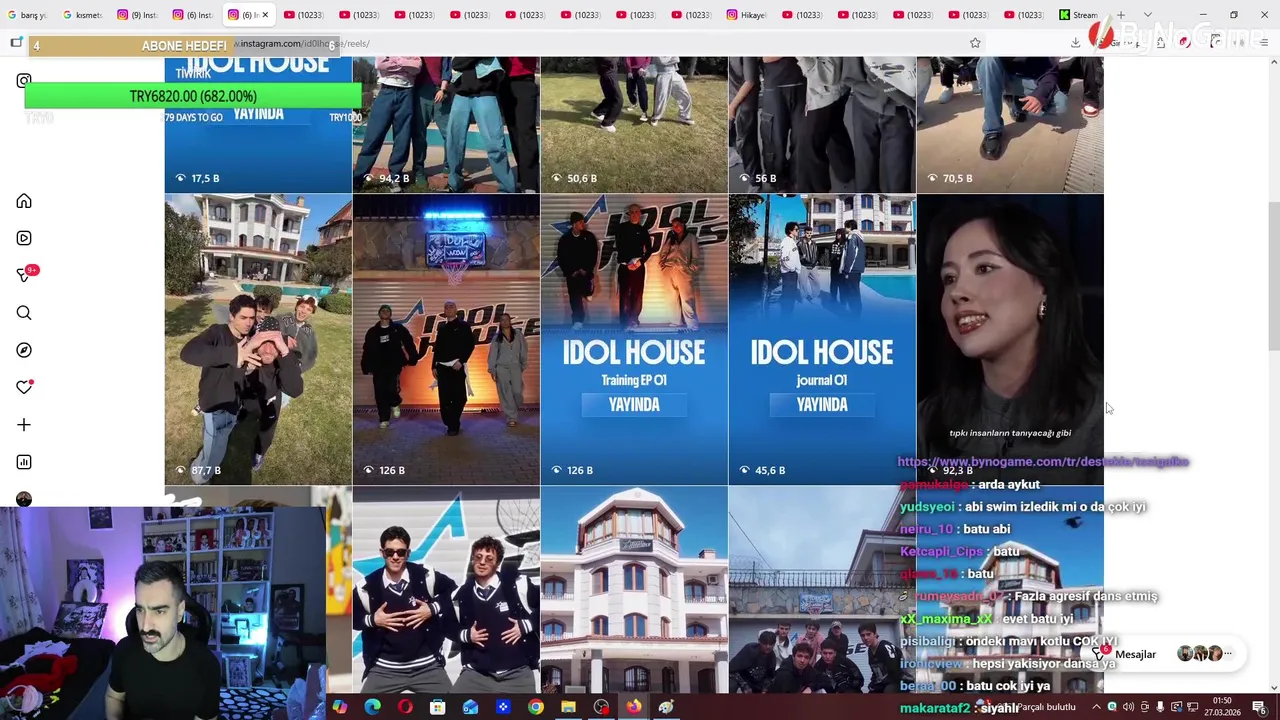The width and height of the screenshot is (1280, 720).
Task: Open the white mansion building reel
Action: (634, 590)
